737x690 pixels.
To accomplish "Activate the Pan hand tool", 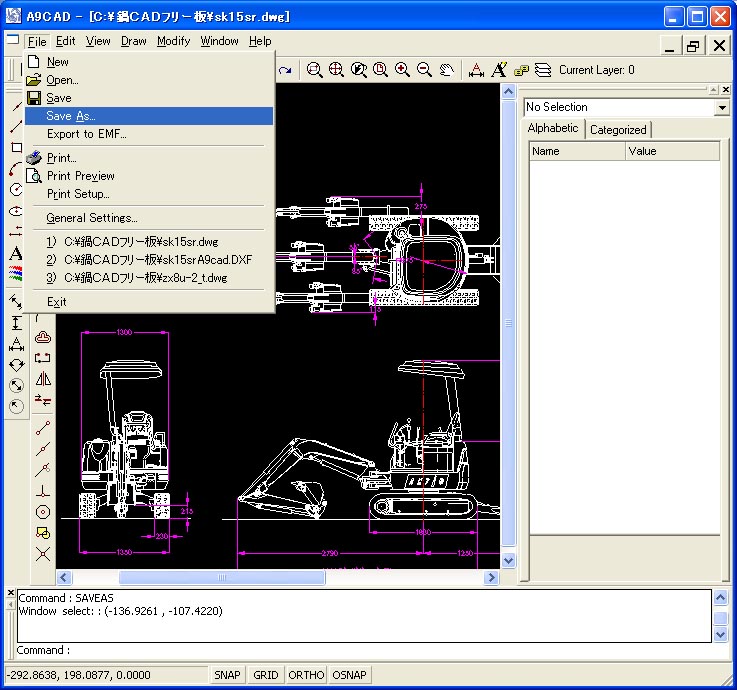I will point(447,70).
